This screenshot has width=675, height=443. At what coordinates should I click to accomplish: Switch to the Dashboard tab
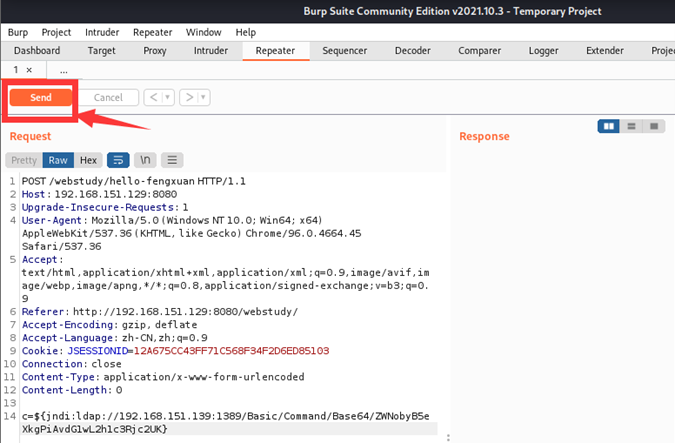tap(37, 51)
